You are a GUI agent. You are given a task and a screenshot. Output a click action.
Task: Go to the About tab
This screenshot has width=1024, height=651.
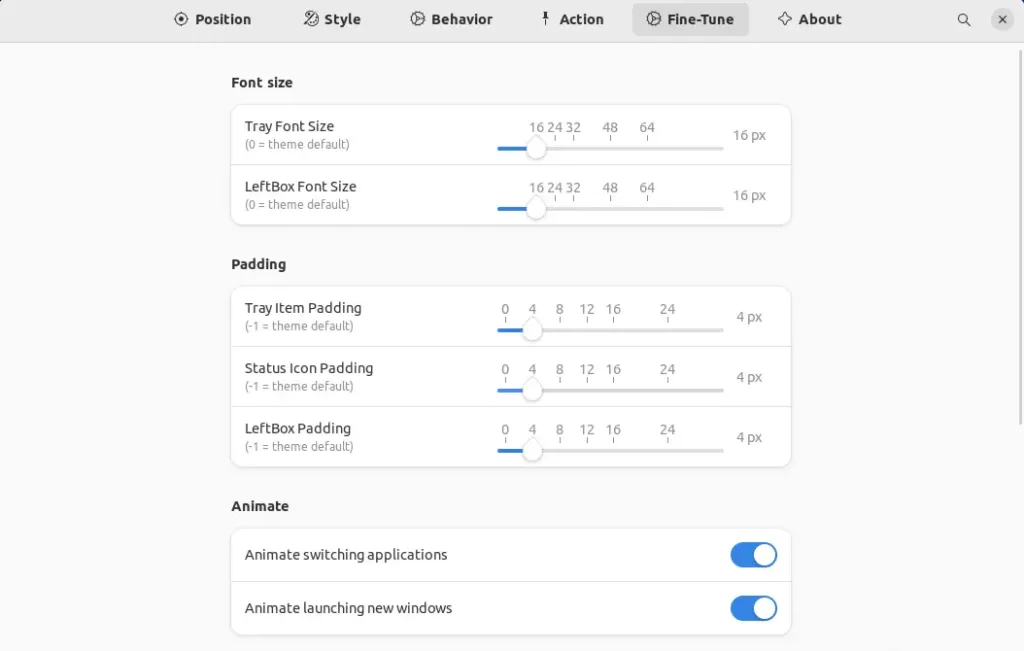pyautogui.click(x=809, y=19)
